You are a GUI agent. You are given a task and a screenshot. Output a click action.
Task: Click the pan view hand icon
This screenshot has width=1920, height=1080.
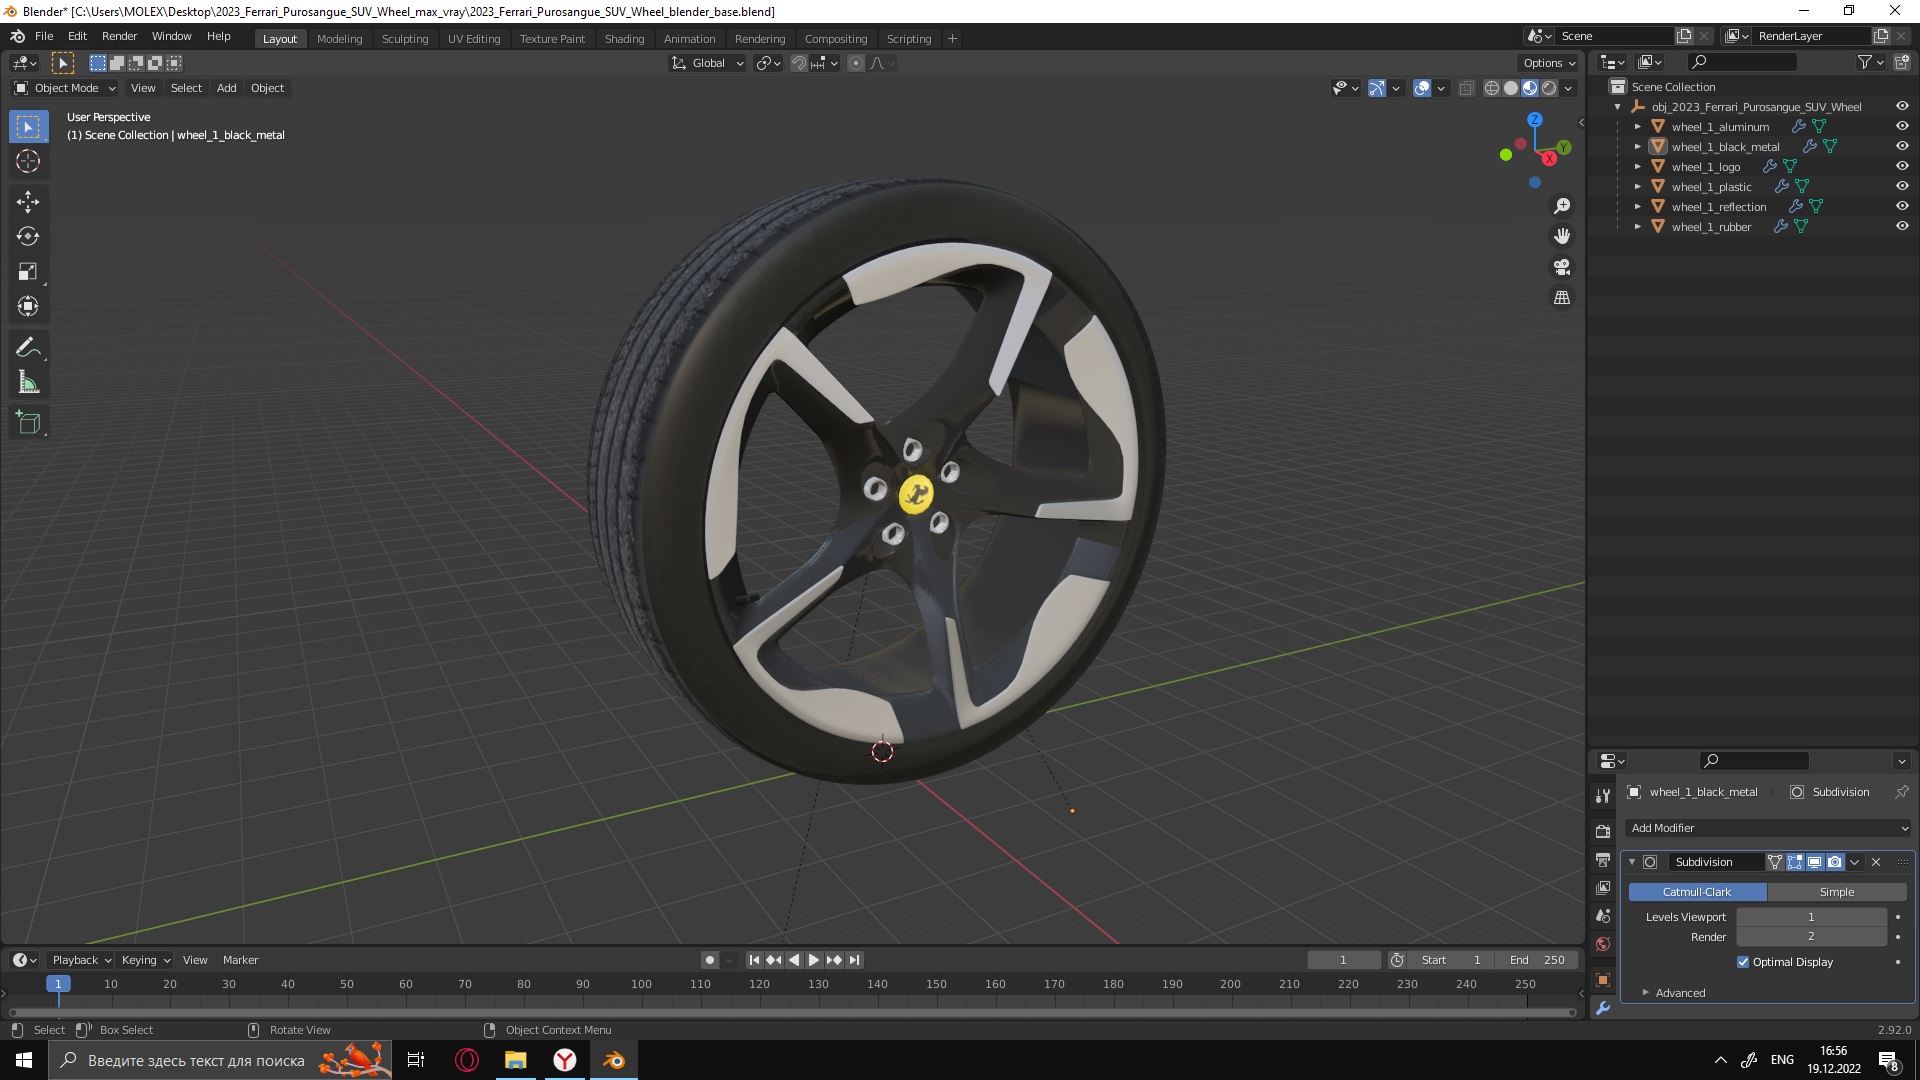1562,237
